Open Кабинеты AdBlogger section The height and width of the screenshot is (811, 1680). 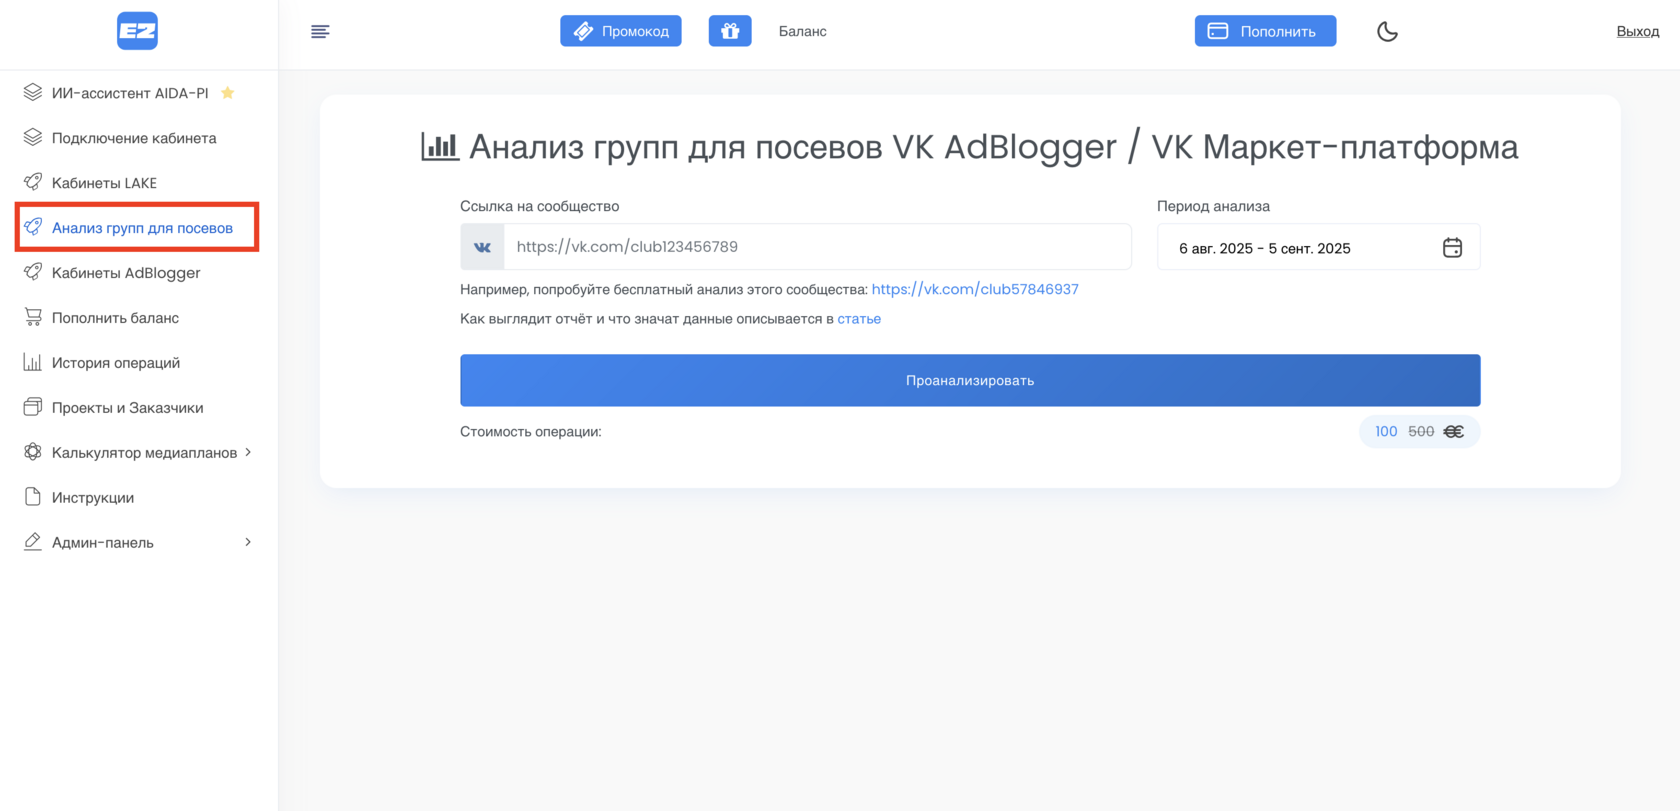tap(126, 273)
